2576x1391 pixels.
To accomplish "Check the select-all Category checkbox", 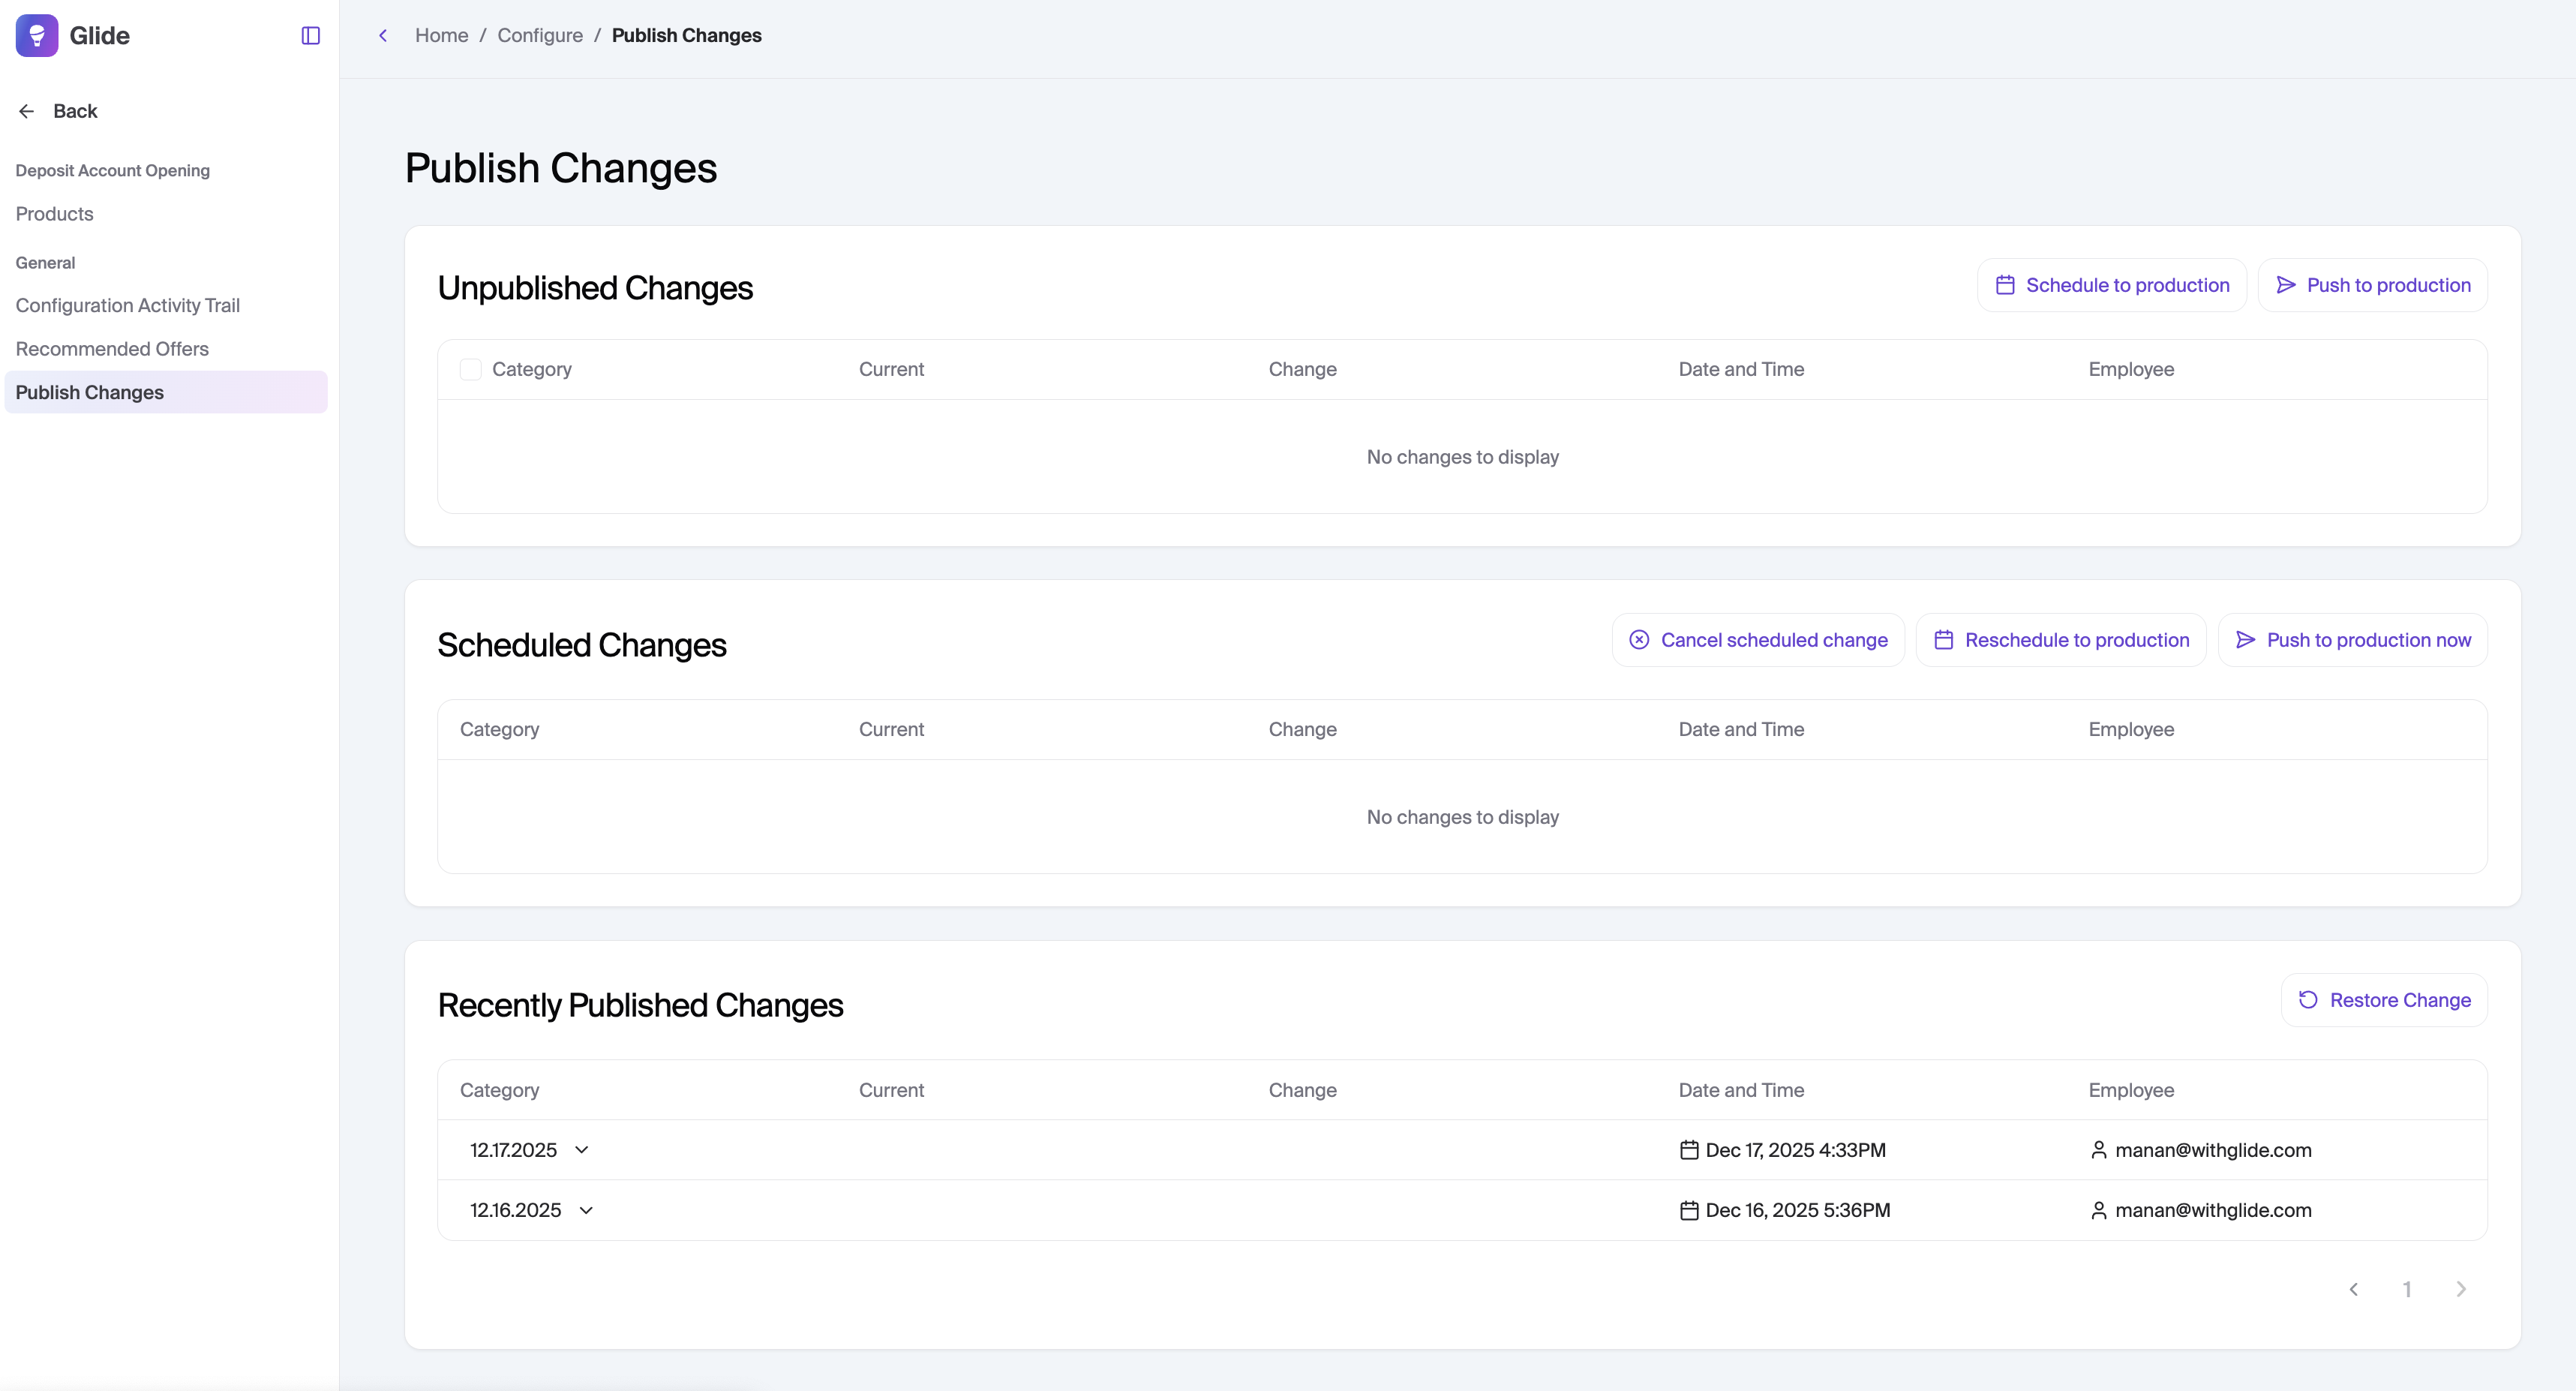I will pyautogui.click(x=470, y=370).
